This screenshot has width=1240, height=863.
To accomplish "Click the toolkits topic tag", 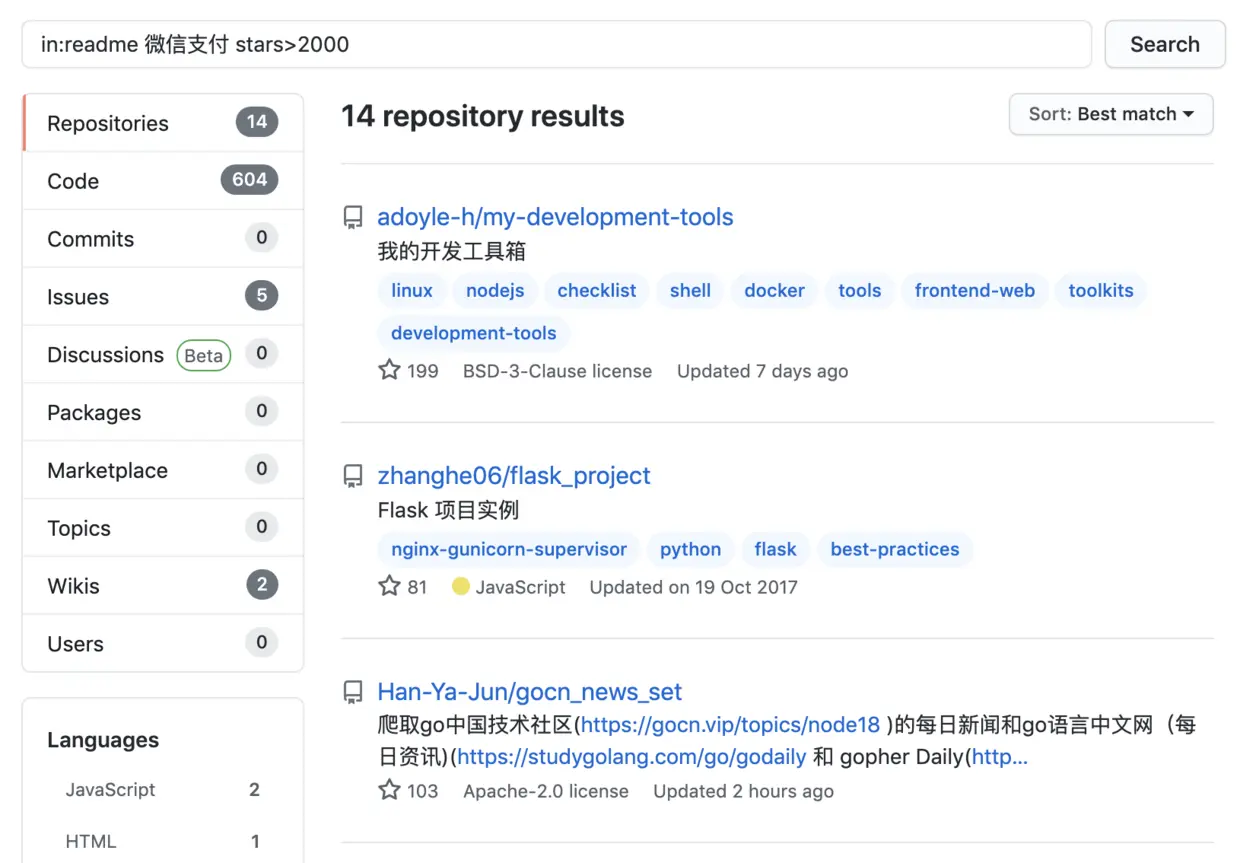I will coord(1101,291).
